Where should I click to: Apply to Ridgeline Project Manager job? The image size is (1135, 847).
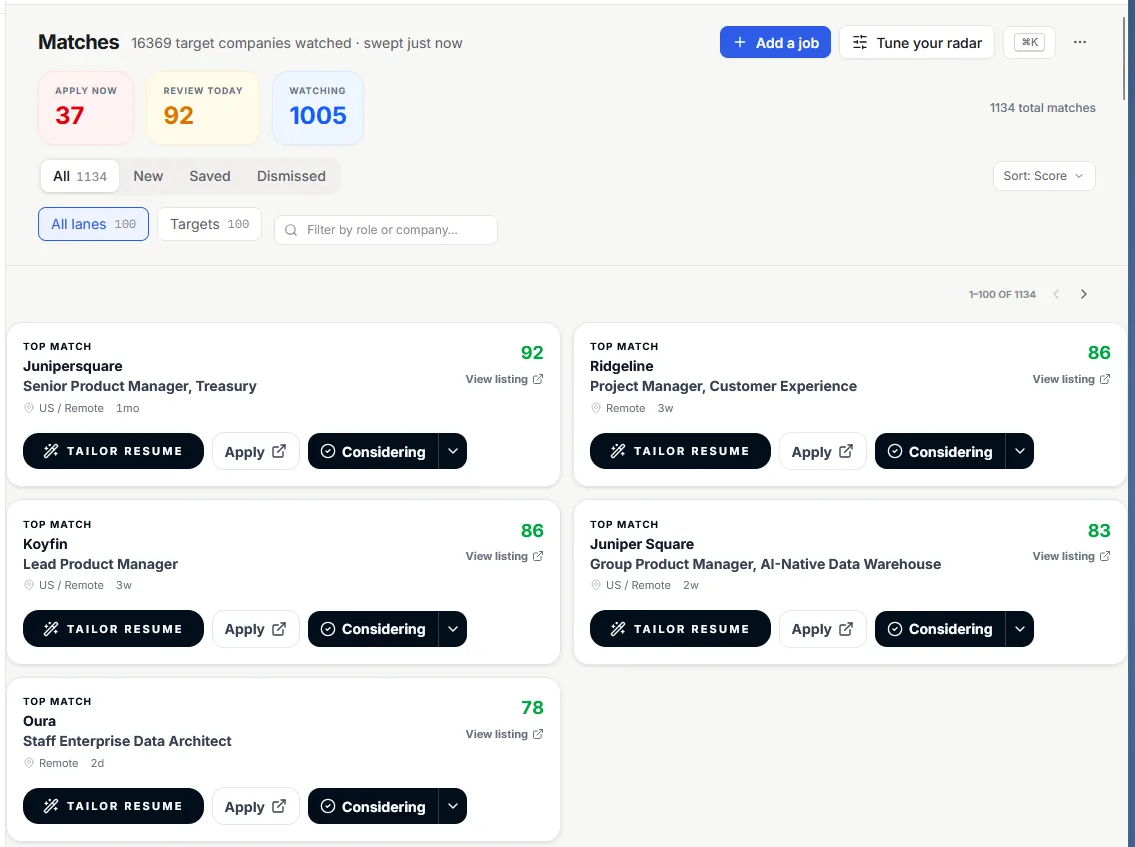pyautogui.click(x=822, y=451)
